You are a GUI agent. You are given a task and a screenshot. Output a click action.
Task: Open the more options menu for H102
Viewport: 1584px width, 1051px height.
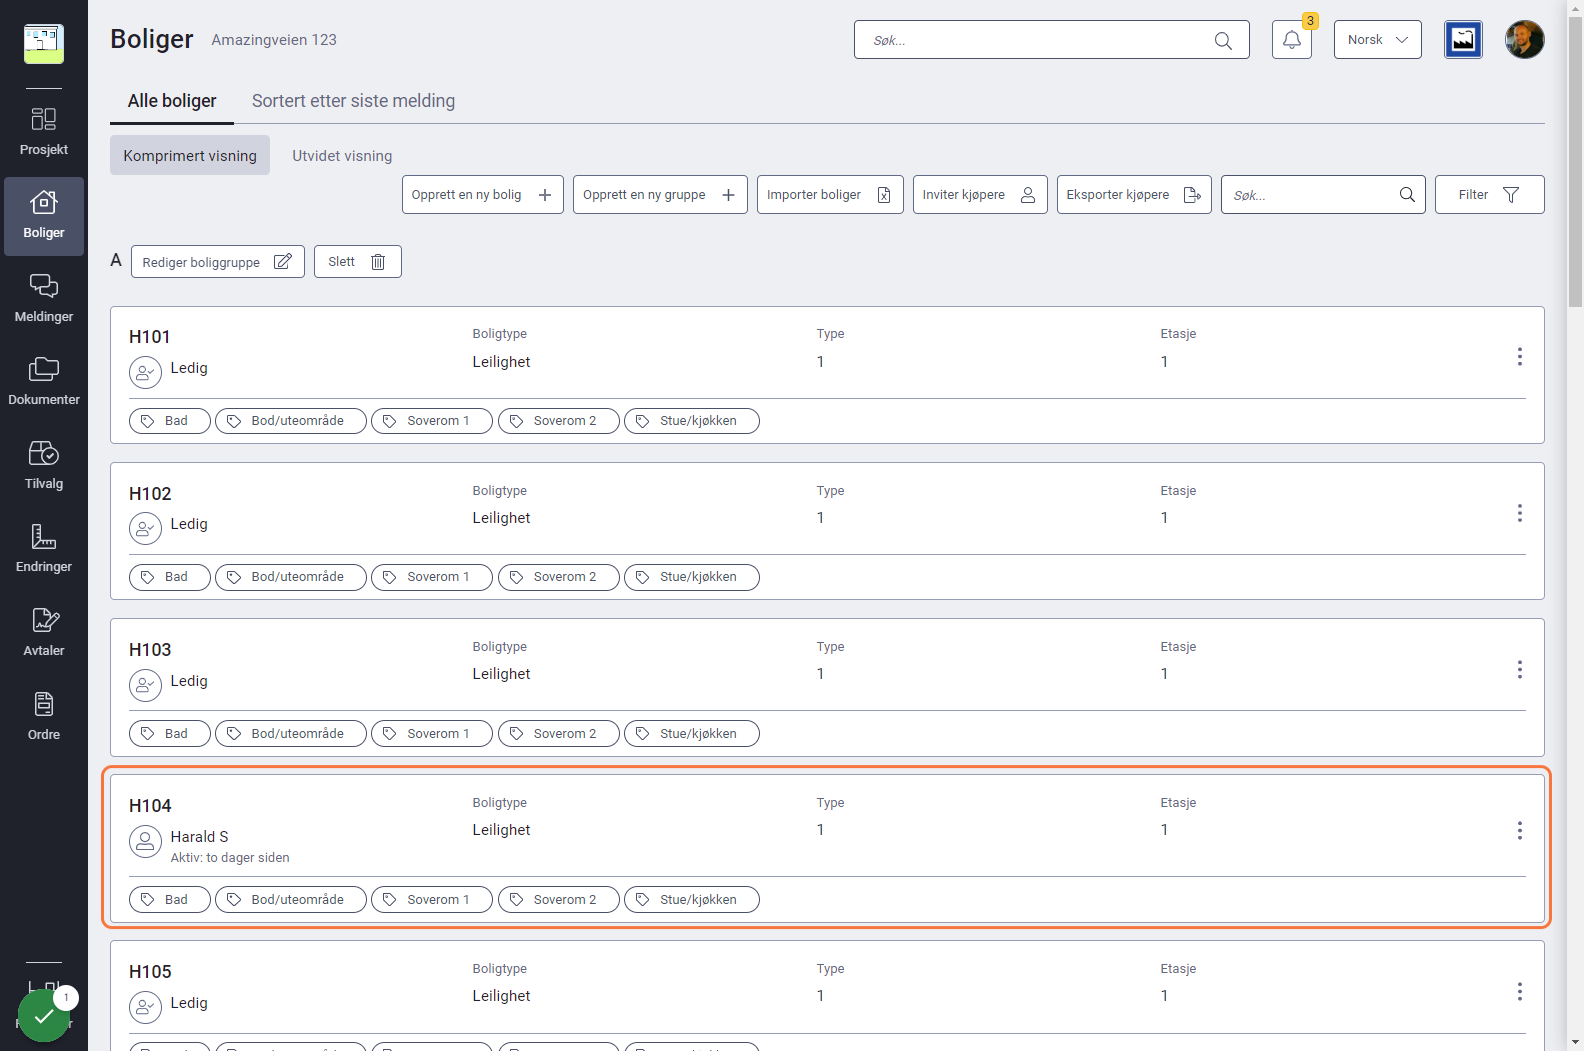tap(1519, 513)
